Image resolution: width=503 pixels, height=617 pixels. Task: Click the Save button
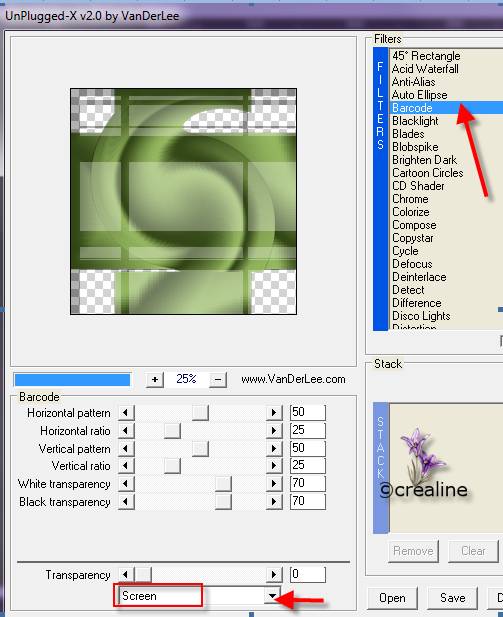(x=453, y=598)
